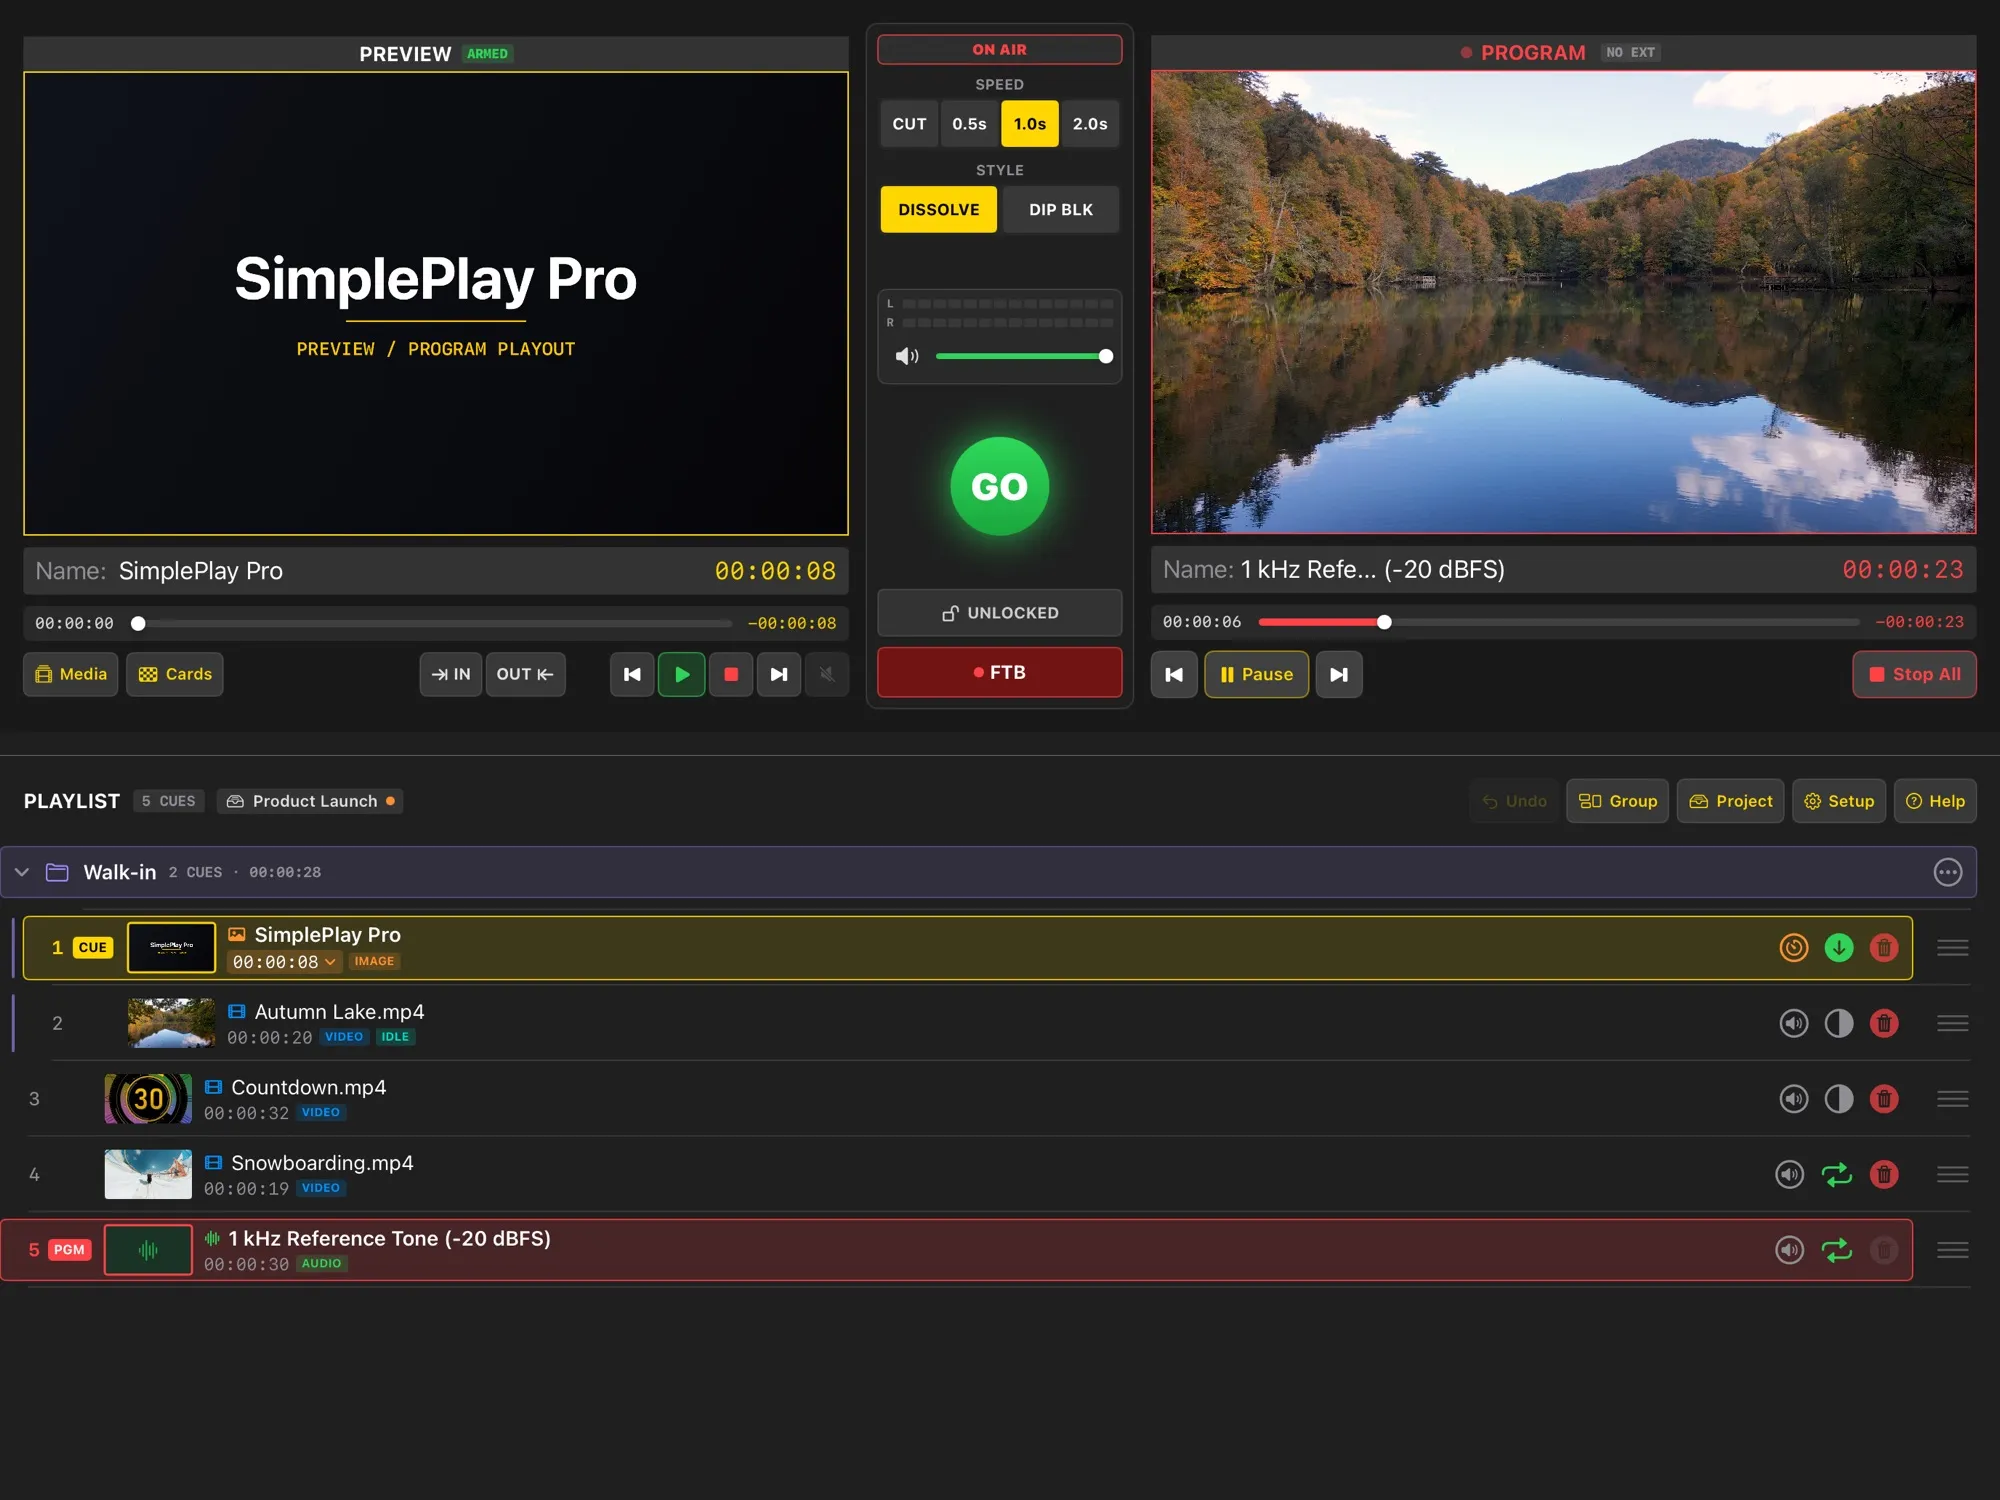Open SimplePlay Pro duration dropdown 00:00:08

click(284, 962)
